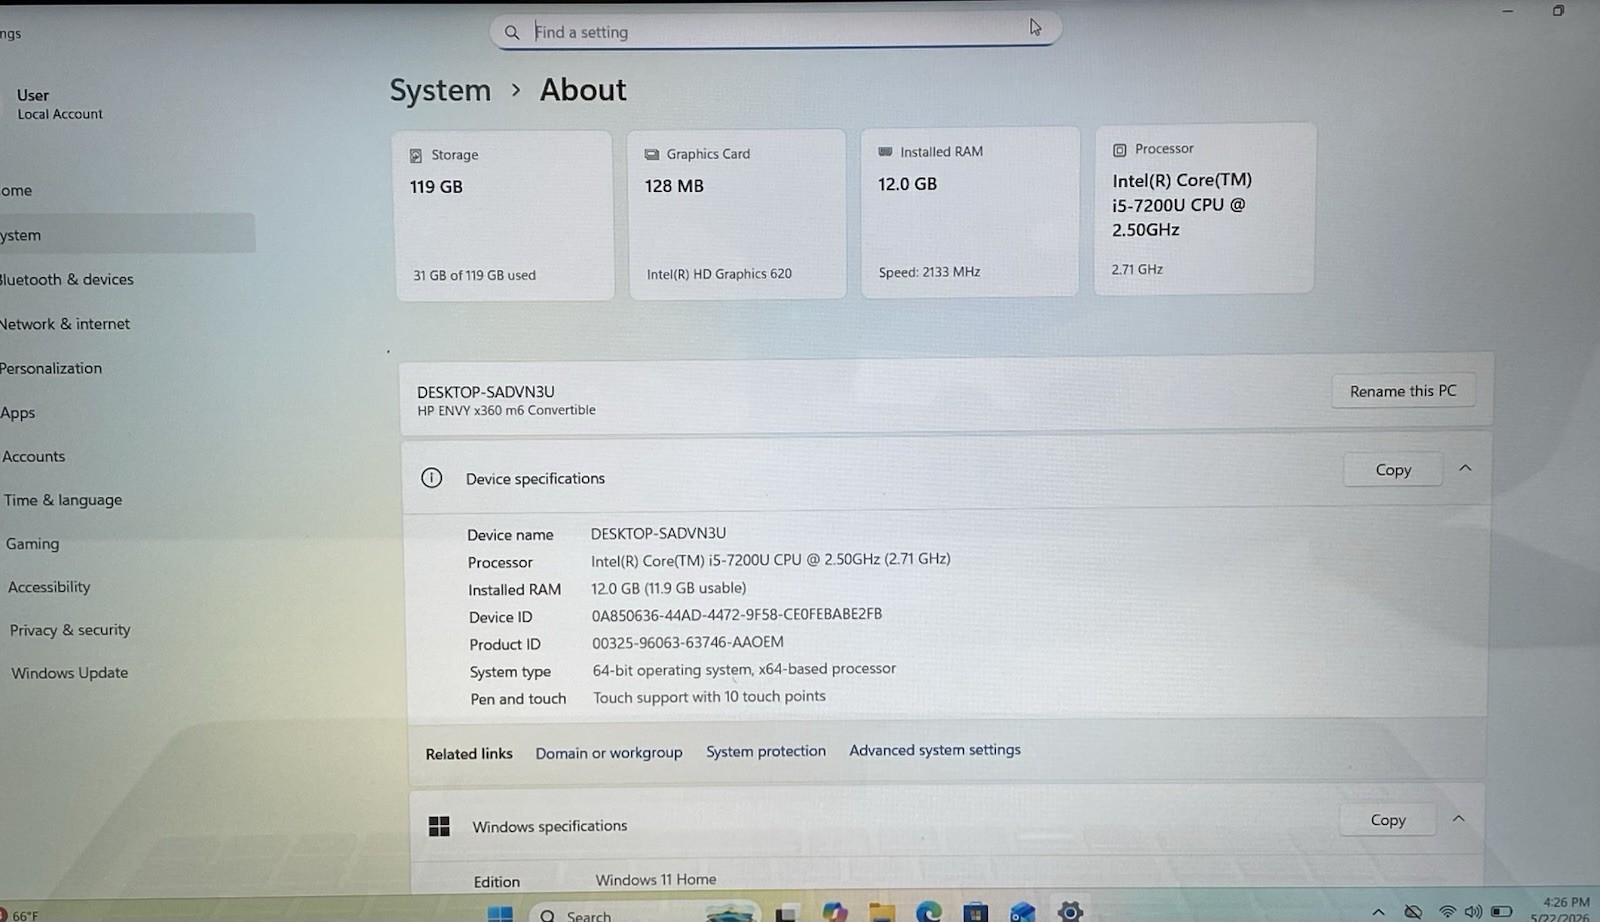The width and height of the screenshot is (1600, 922).
Task: Copy the Device specifications
Action: pos(1393,470)
